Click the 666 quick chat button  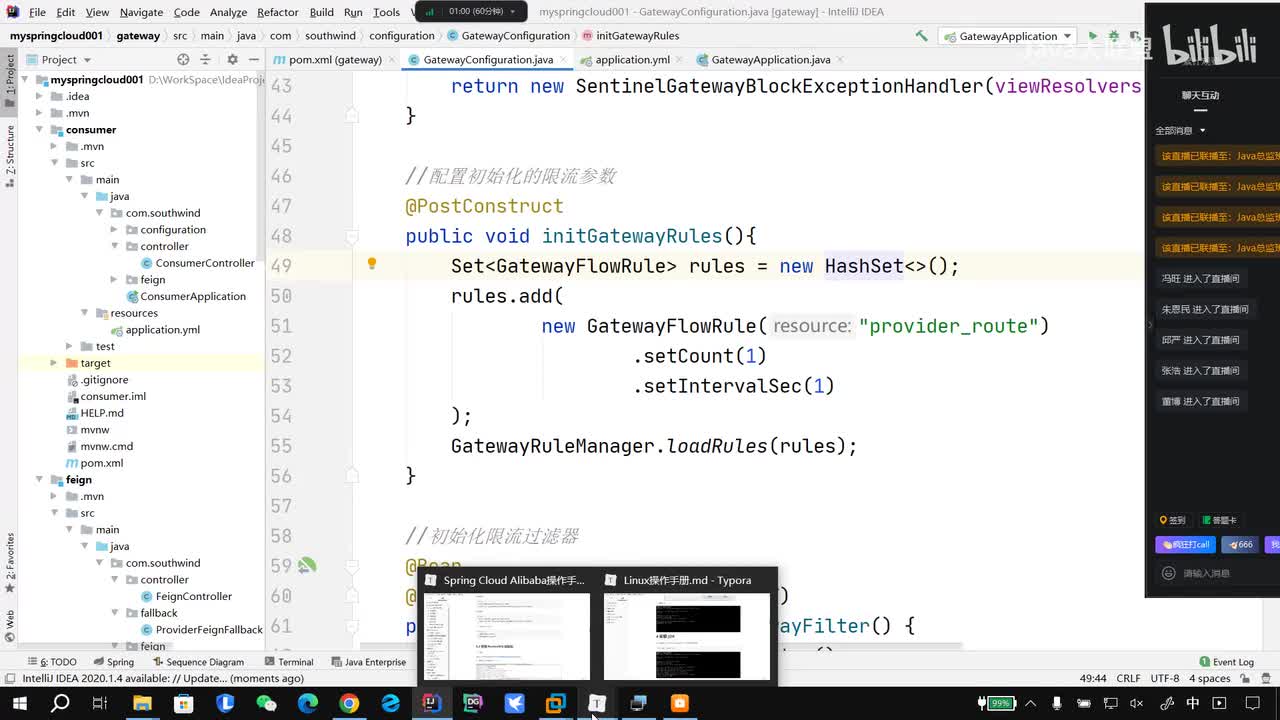pos(1240,545)
